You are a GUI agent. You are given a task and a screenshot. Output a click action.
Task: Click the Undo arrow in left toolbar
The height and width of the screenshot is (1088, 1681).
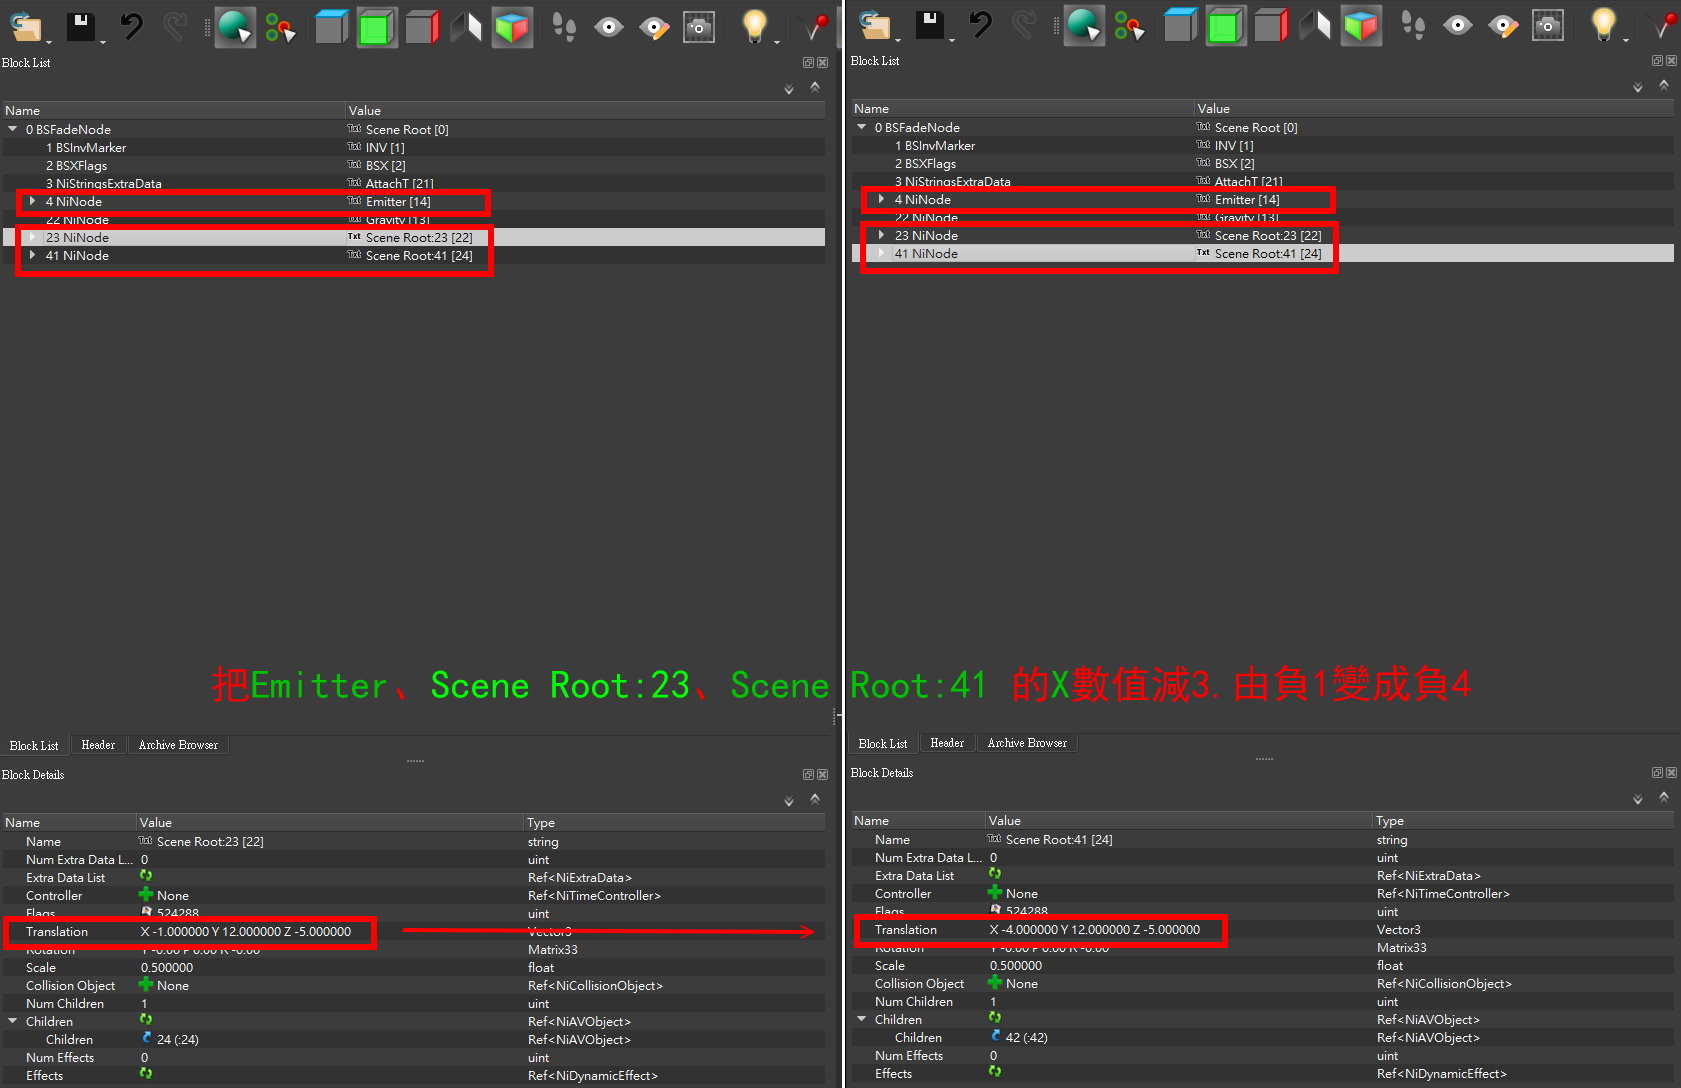point(131,27)
